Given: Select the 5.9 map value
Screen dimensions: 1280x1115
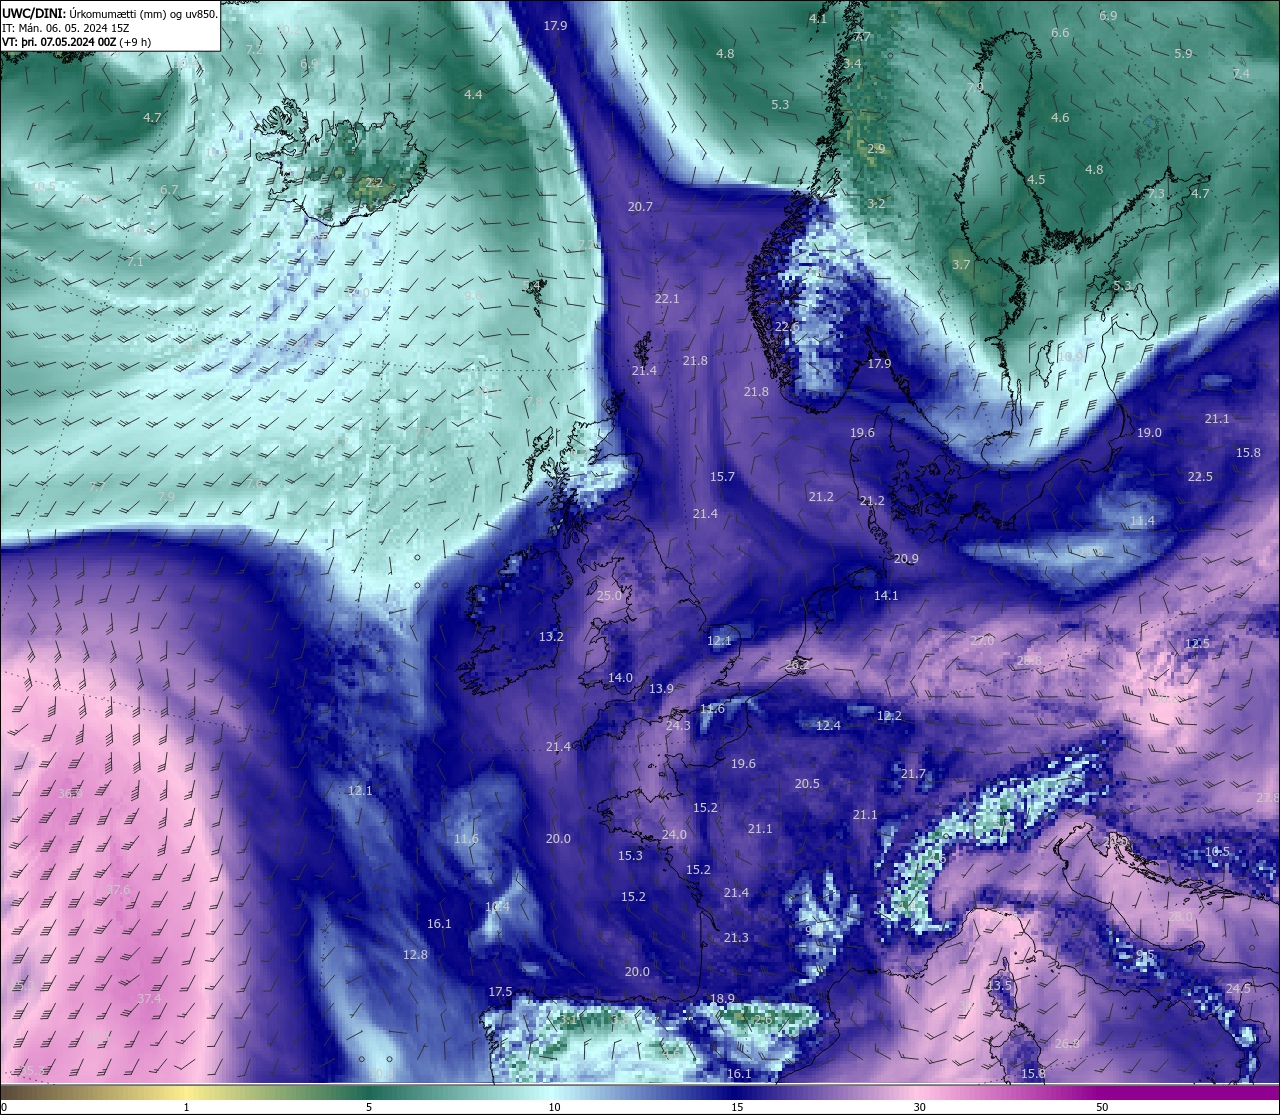Looking at the screenshot, I should [1183, 54].
